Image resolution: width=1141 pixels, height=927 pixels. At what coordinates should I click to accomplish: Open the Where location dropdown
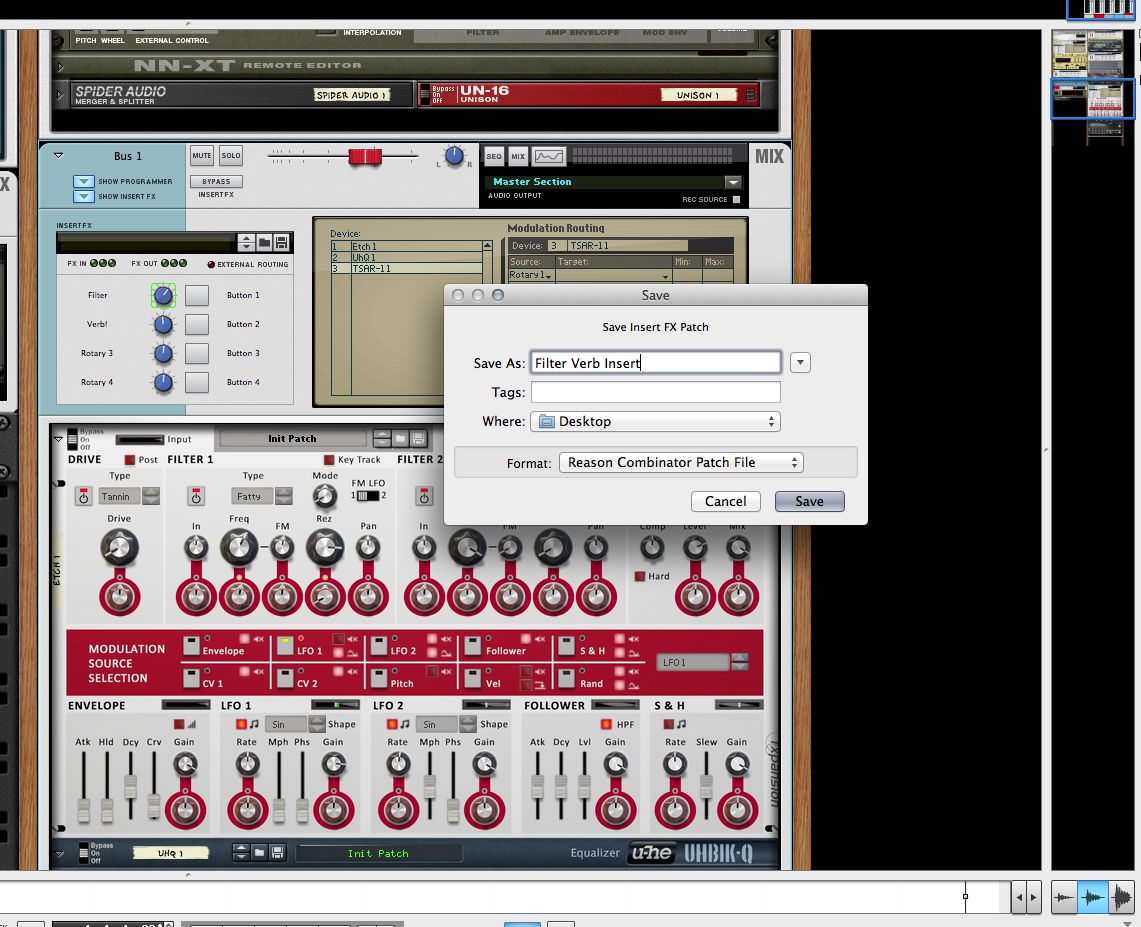pyautogui.click(x=655, y=421)
